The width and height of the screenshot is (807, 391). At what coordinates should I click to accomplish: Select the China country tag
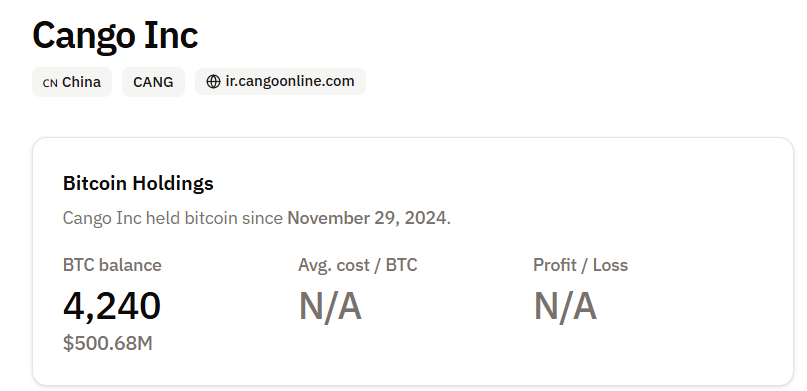tap(72, 82)
